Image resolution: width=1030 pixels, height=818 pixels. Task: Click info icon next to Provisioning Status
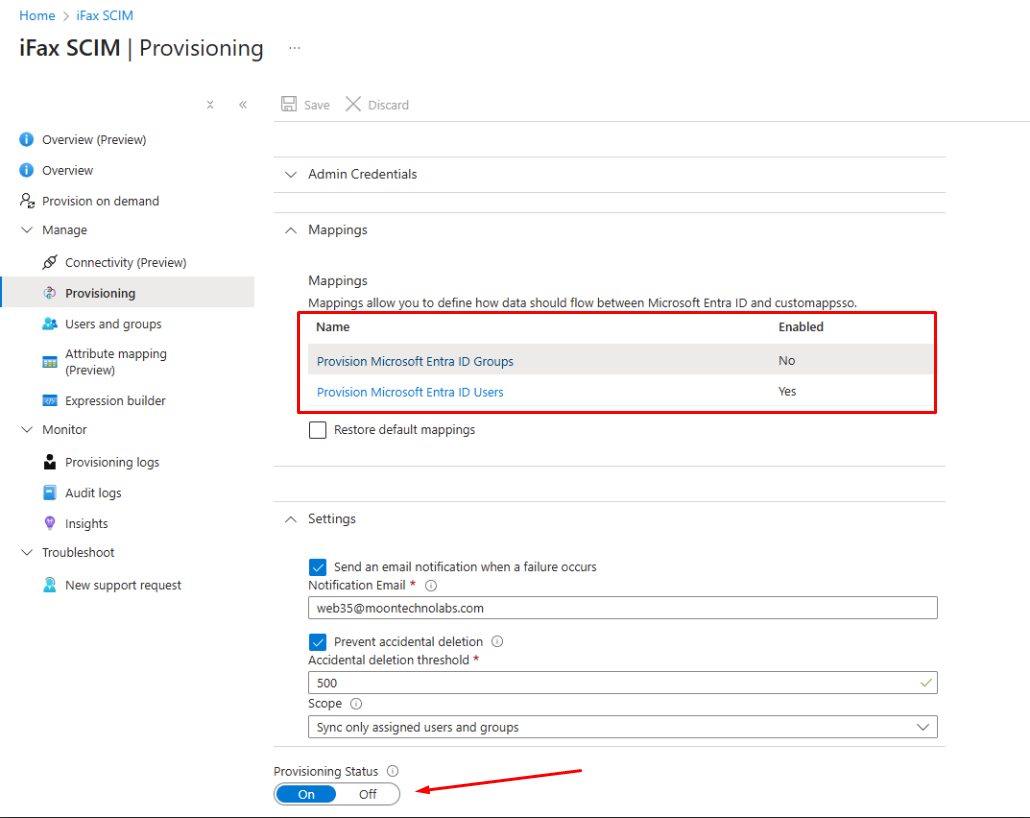coord(393,771)
